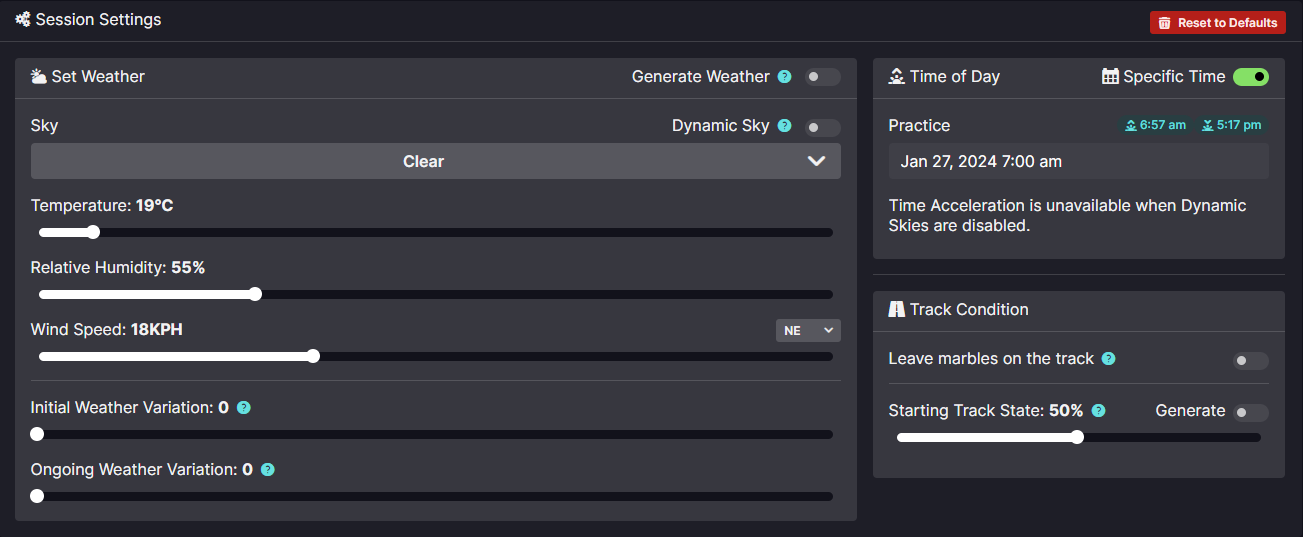Click the sunrise 6:57 am badge
The image size is (1303, 537).
pyautogui.click(x=1155, y=125)
